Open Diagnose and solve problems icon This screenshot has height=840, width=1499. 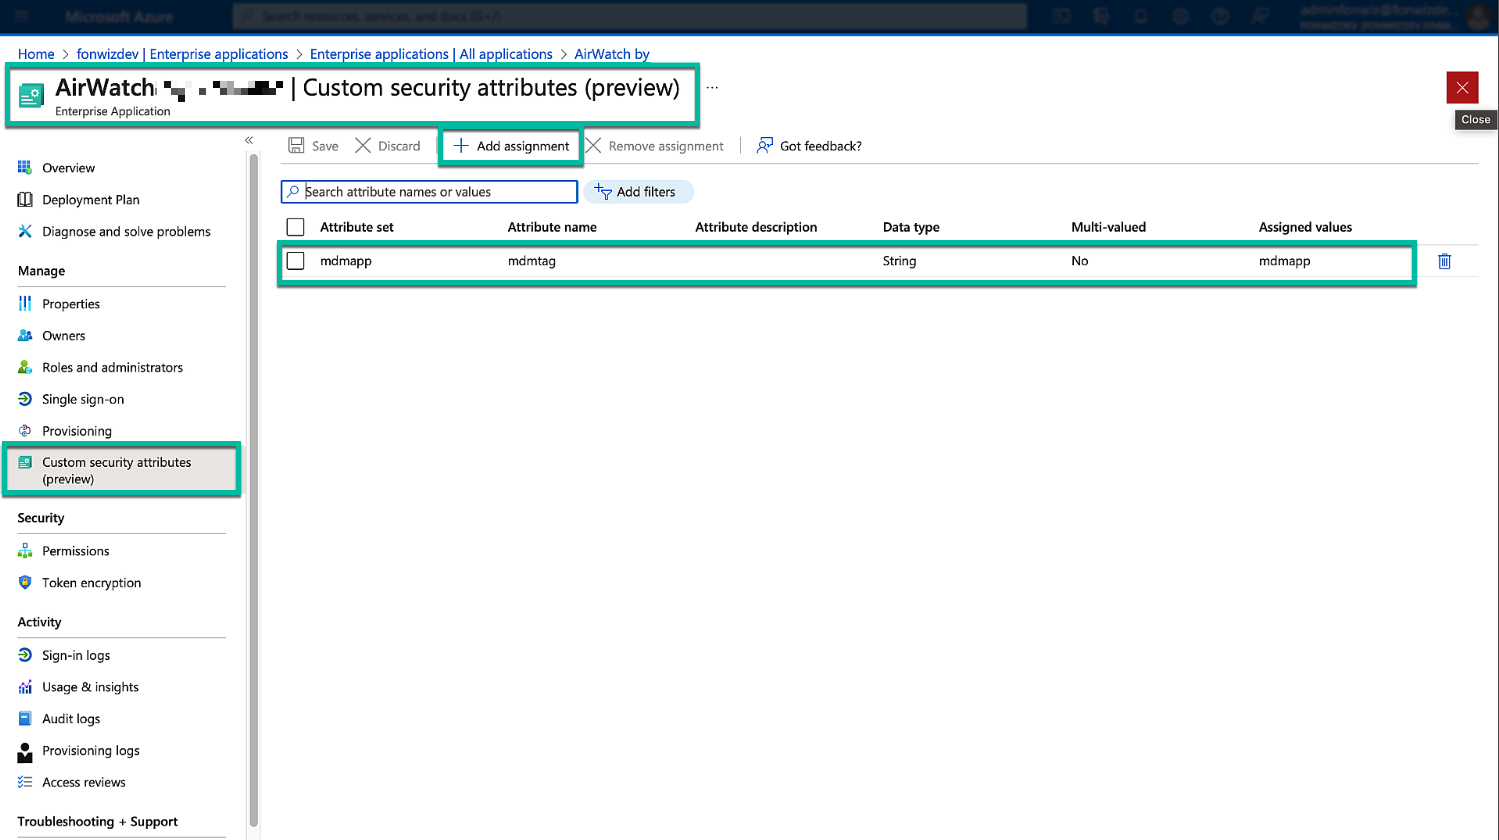25,231
